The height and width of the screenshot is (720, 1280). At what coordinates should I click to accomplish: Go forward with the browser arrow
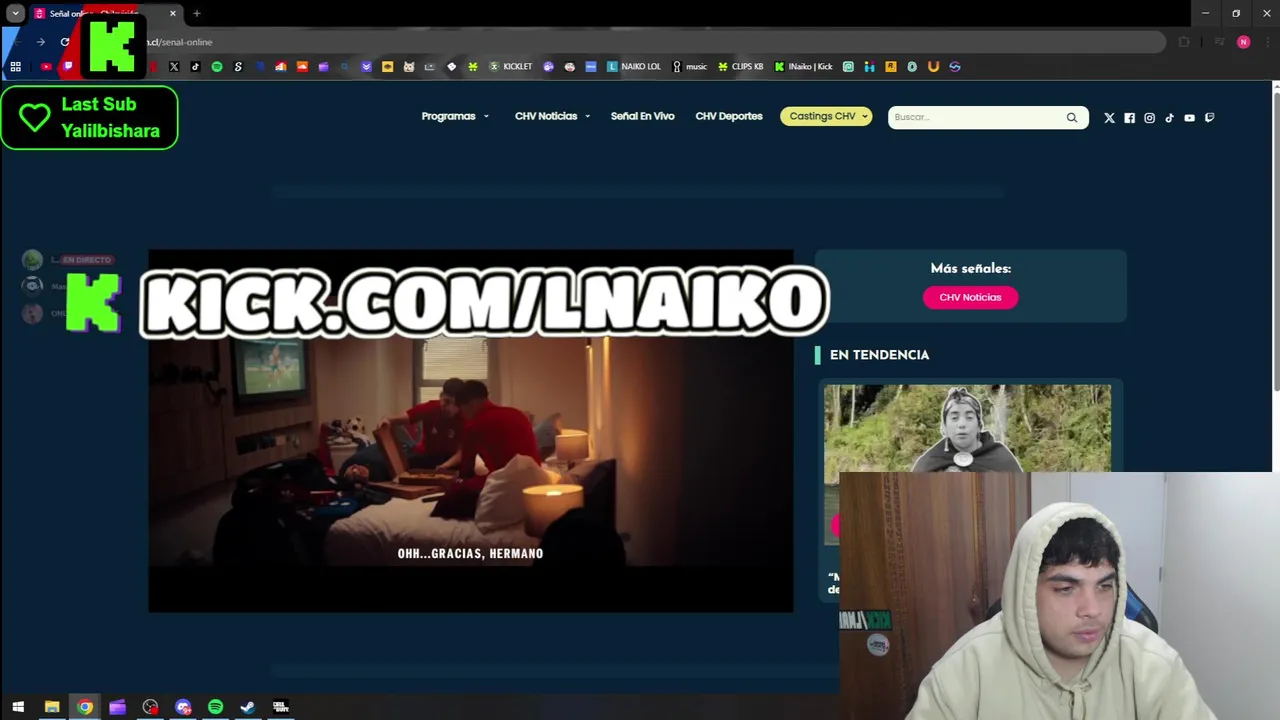(41, 42)
